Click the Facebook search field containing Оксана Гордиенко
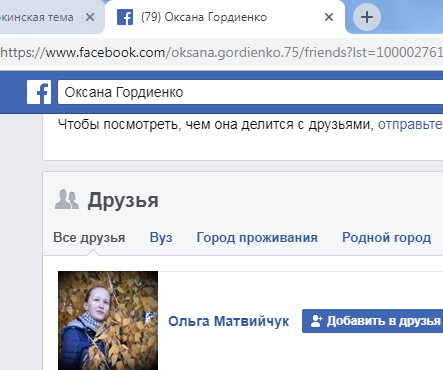The image size is (443, 370). coord(250,92)
